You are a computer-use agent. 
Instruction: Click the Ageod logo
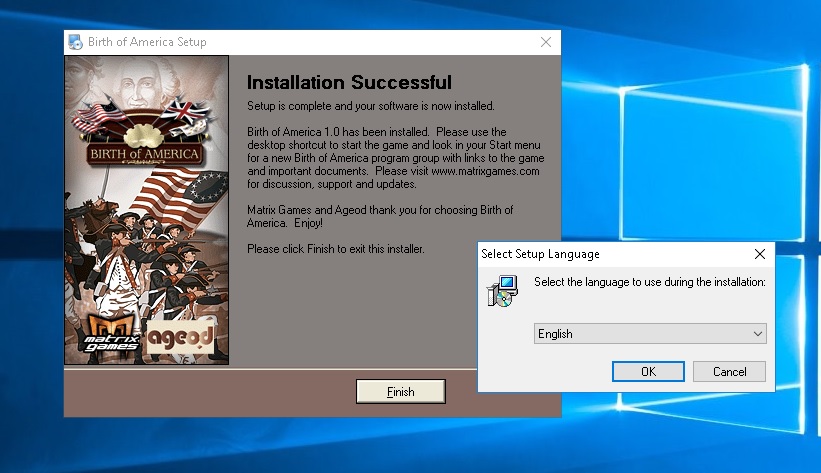tap(180, 338)
